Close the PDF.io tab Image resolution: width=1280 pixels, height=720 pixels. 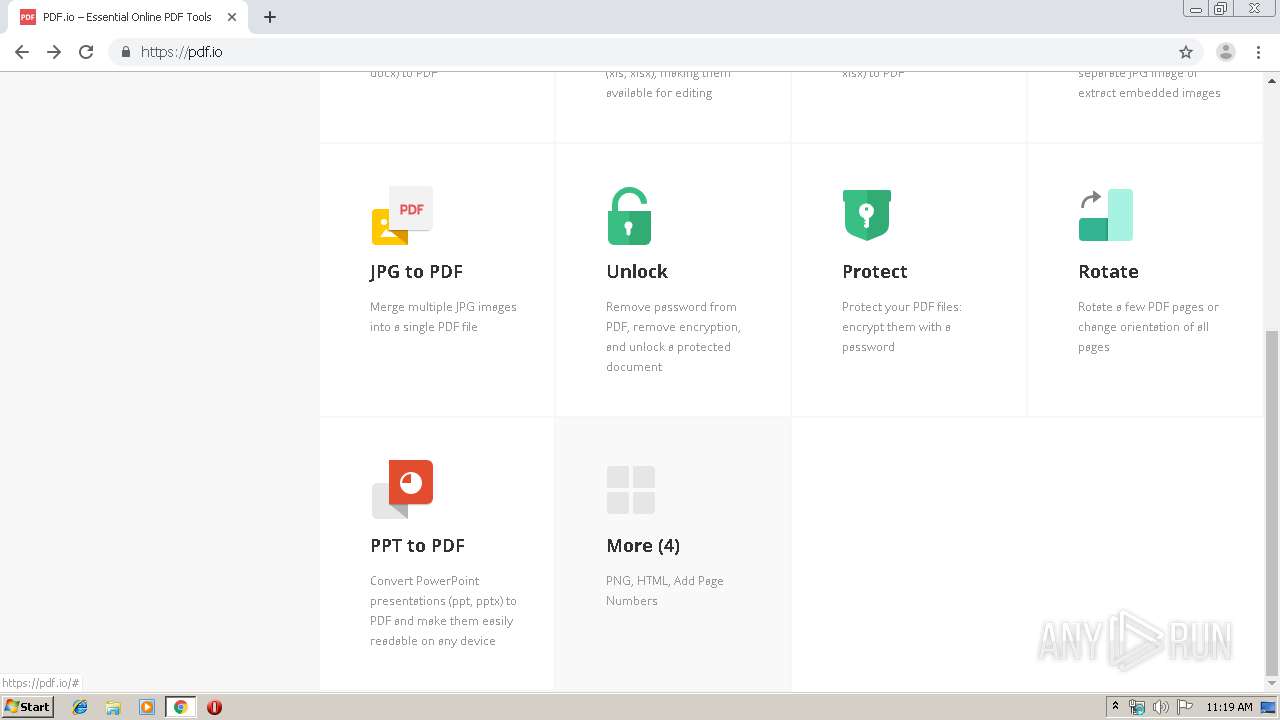[232, 17]
